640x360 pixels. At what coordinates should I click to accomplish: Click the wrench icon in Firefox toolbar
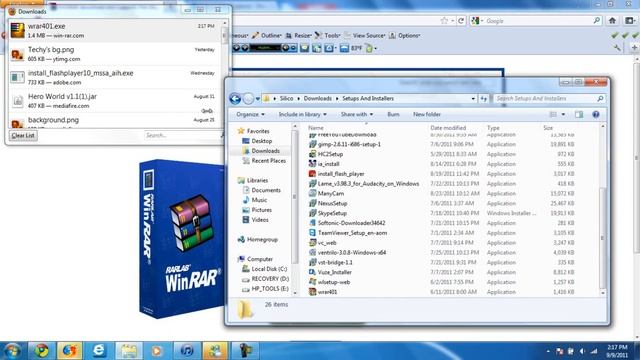point(617,48)
